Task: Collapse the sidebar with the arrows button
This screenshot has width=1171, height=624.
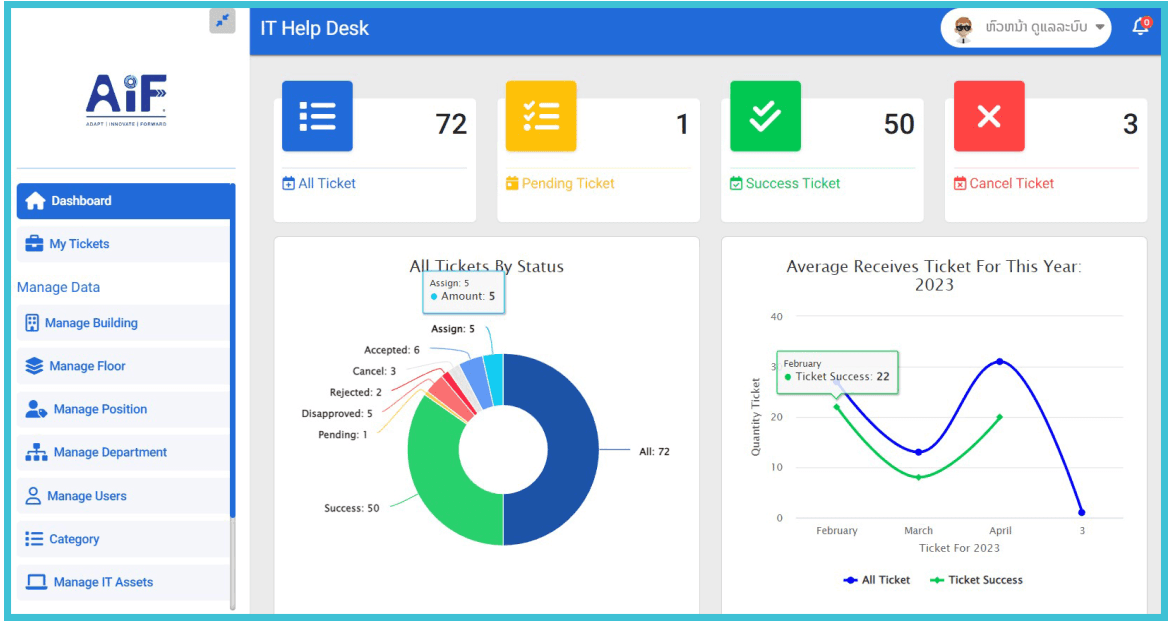Action: pos(222,21)
